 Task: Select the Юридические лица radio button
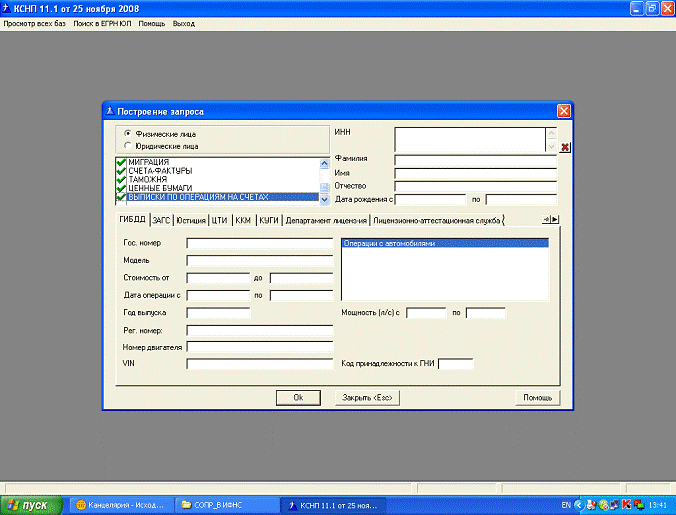point(128,145)
